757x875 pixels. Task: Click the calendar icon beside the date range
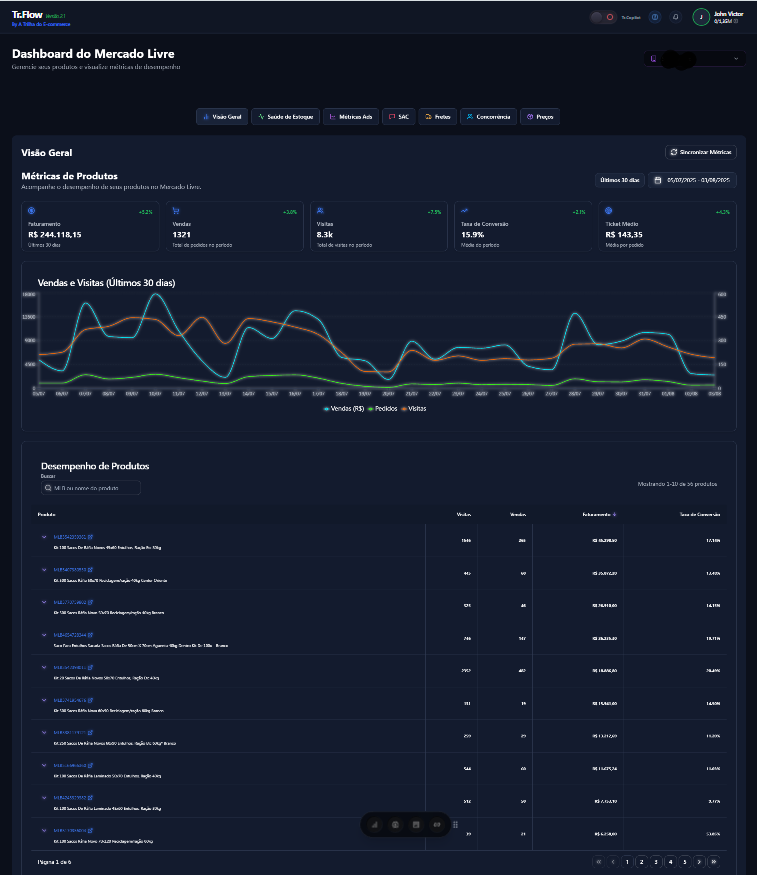(x=658, y=180)
